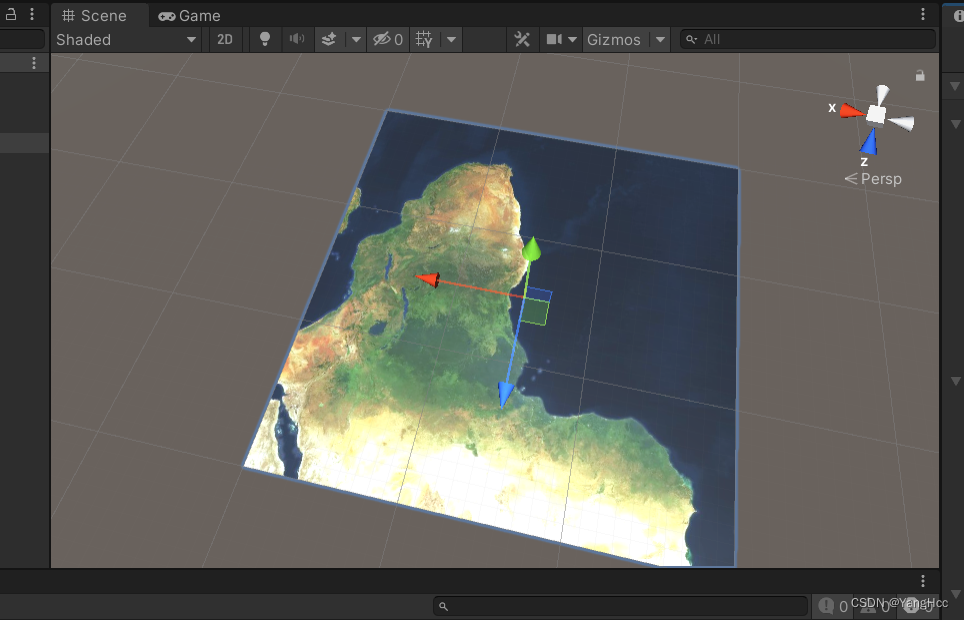
Task: Click the grid visibility icon
Action: coord(424,39)
